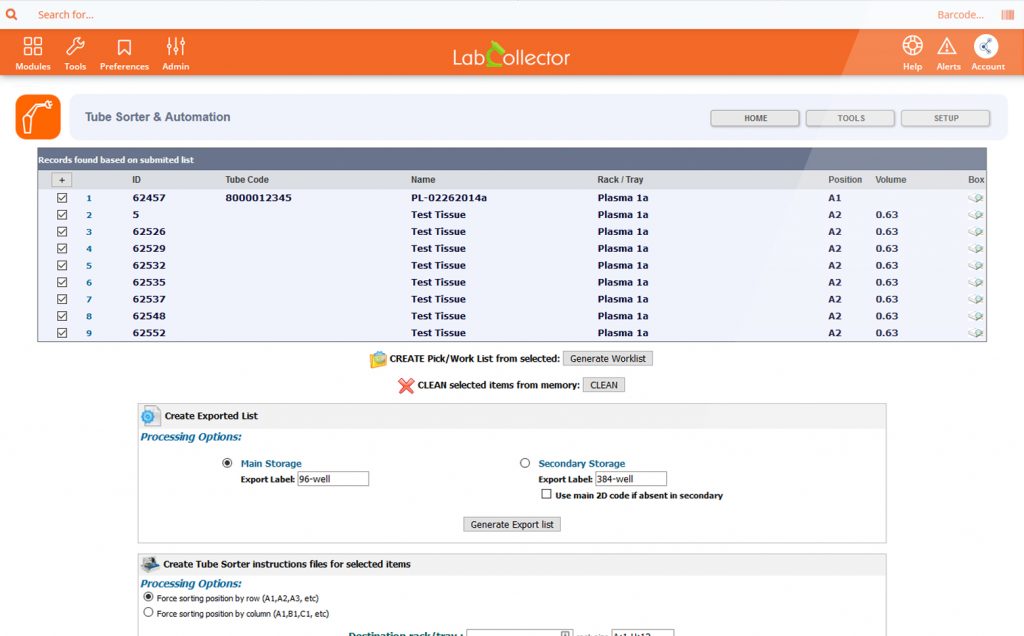
Task: Click the LabCollector logo
Action: 511,56
